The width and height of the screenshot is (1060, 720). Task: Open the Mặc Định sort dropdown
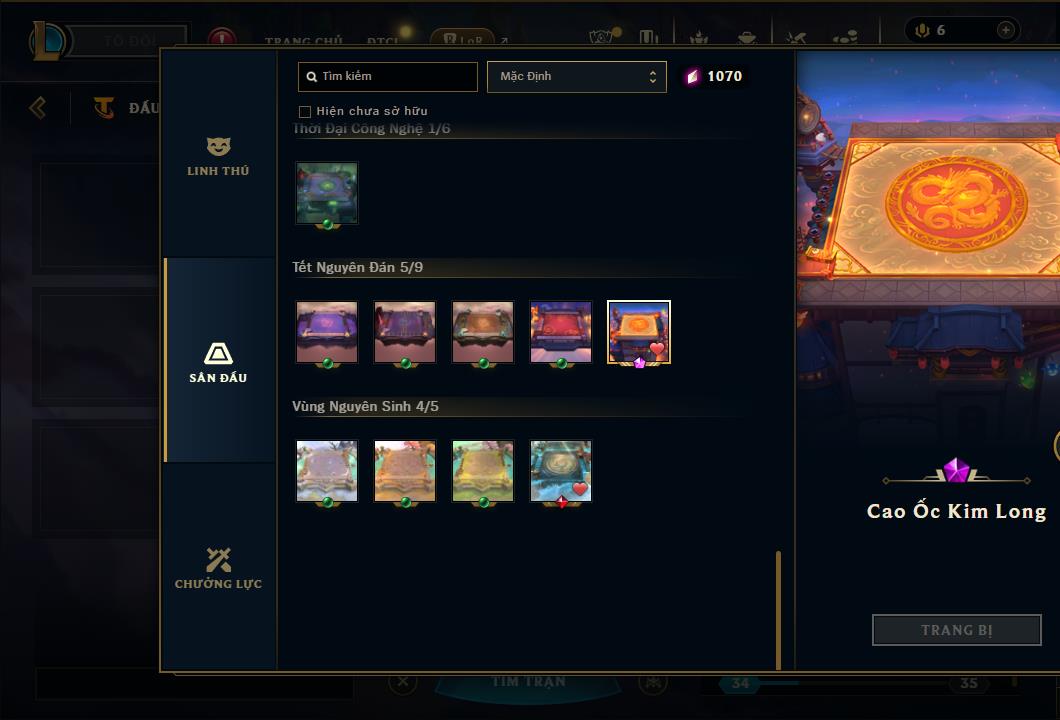pyautogui.click(x=577, y=76)
